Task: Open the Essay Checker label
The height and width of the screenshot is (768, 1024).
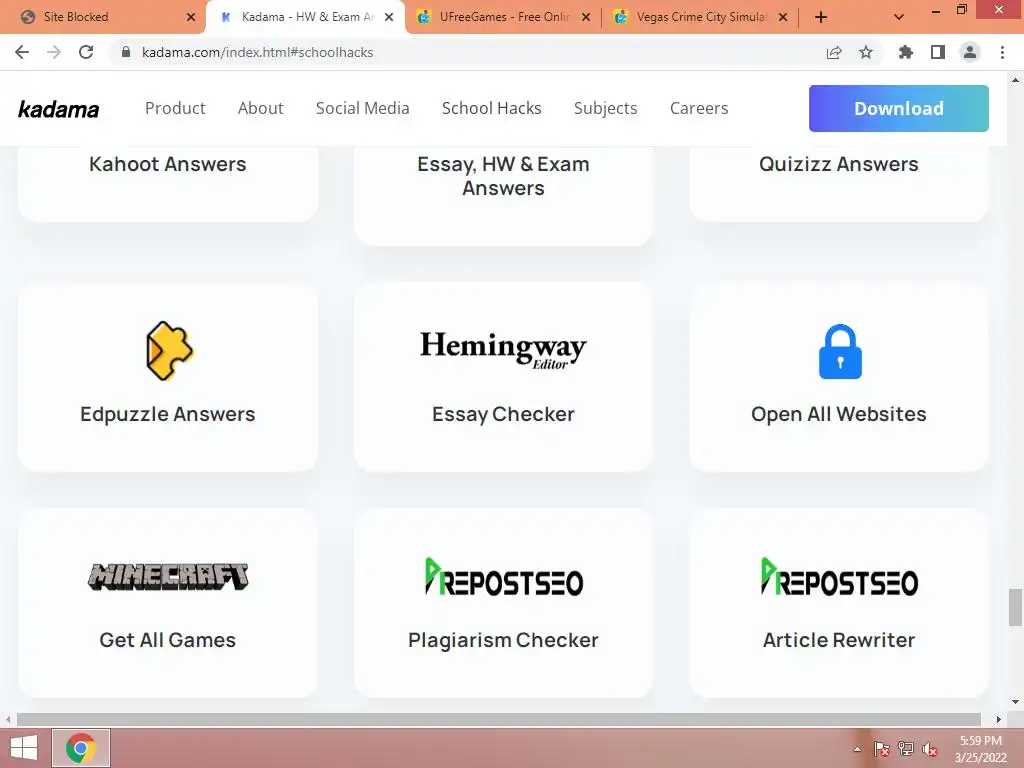Action: (503, 414)
